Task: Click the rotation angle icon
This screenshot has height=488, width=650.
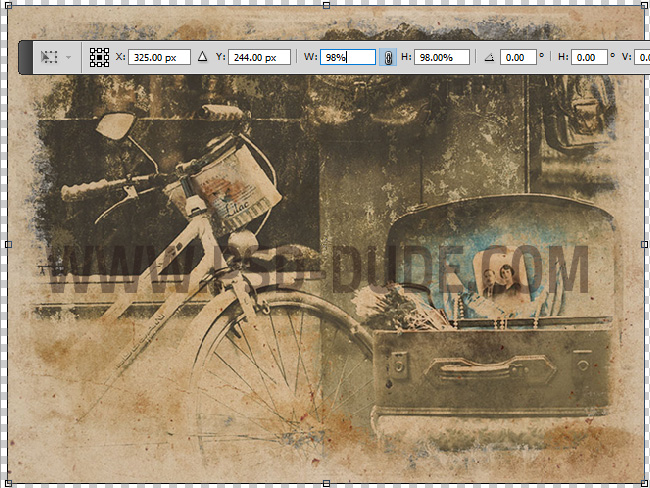Action: [x=489, y=57]
